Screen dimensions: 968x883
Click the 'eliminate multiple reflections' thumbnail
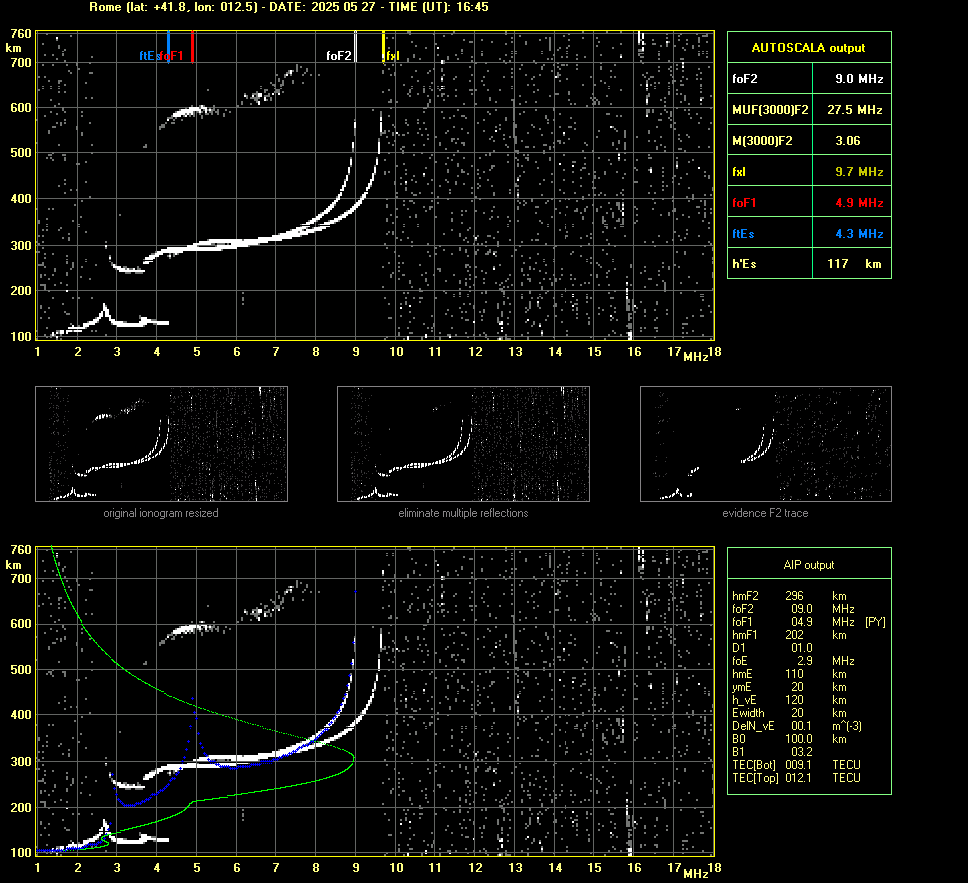pyautogui.click(x=463, y=444)
